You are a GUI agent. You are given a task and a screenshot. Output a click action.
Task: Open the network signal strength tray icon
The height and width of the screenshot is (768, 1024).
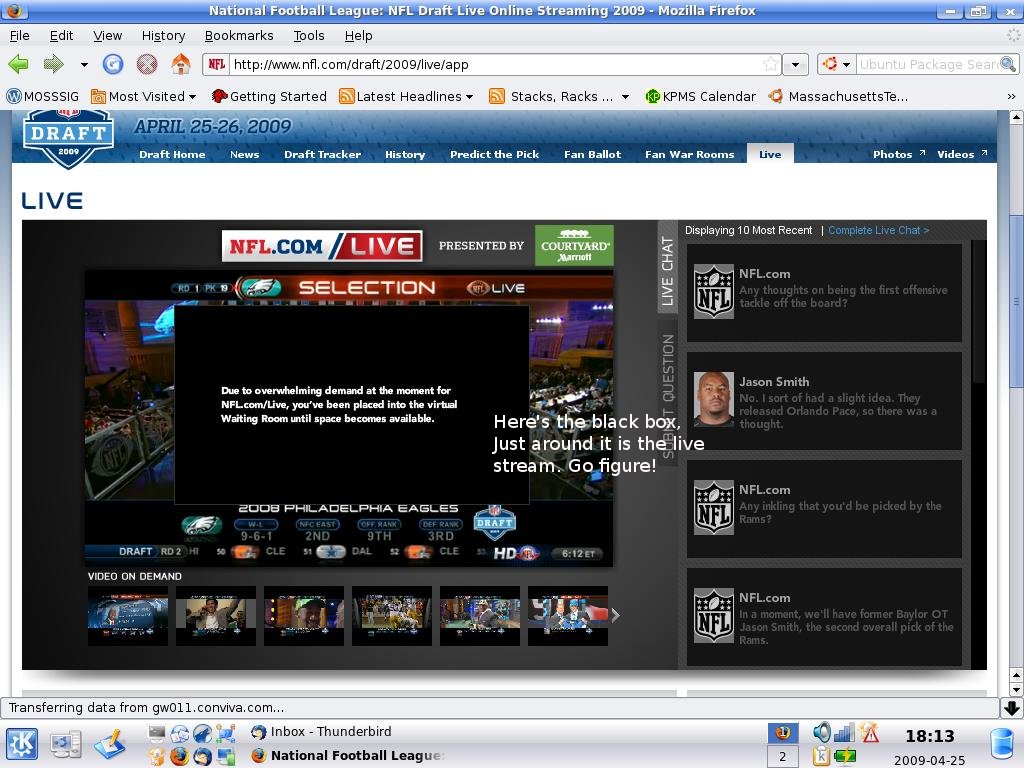845,733
